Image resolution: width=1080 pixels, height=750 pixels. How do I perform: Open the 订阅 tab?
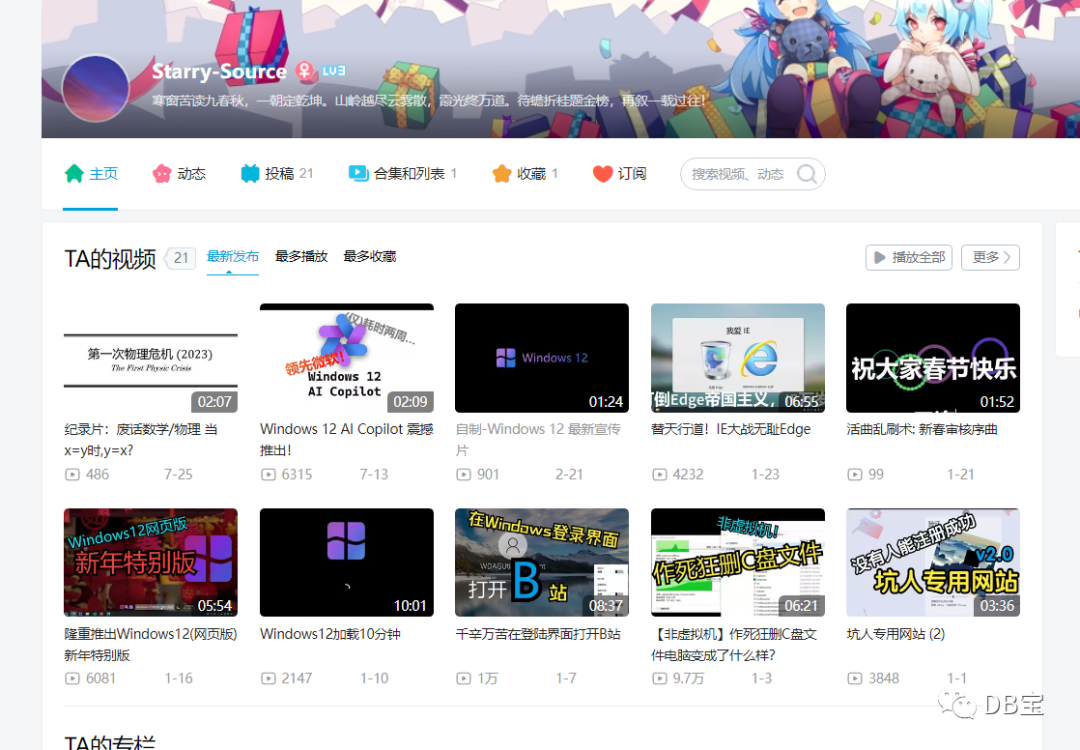619,174
